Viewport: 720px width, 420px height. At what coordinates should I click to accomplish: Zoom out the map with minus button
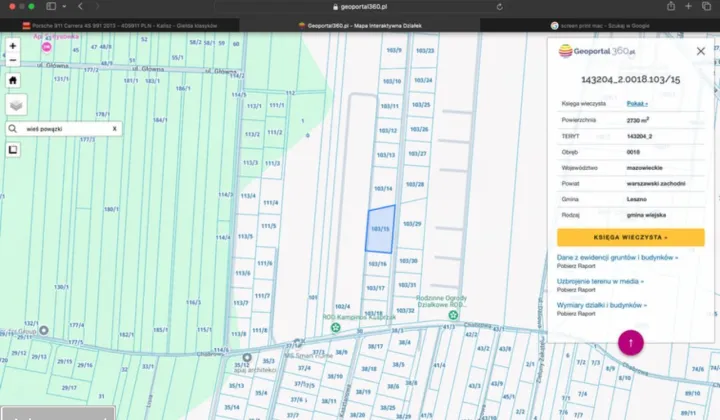point(13,59)
